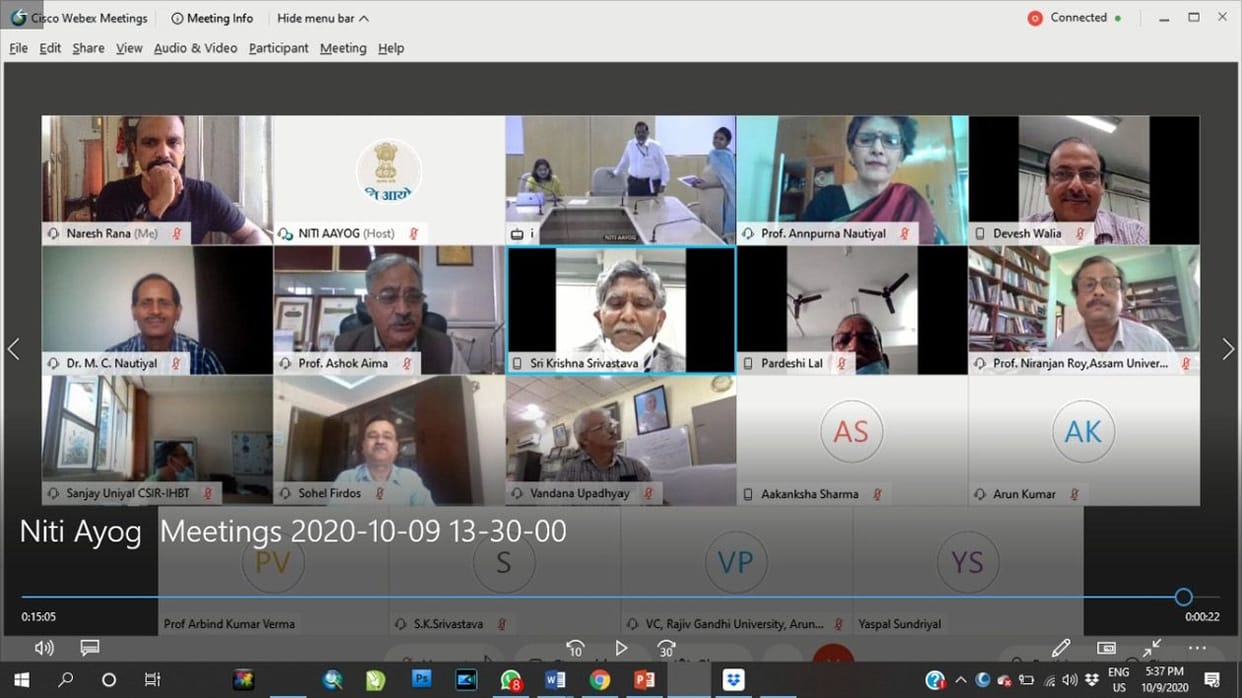Open the Share menu
1242x698 pixels.
point(88,48)
